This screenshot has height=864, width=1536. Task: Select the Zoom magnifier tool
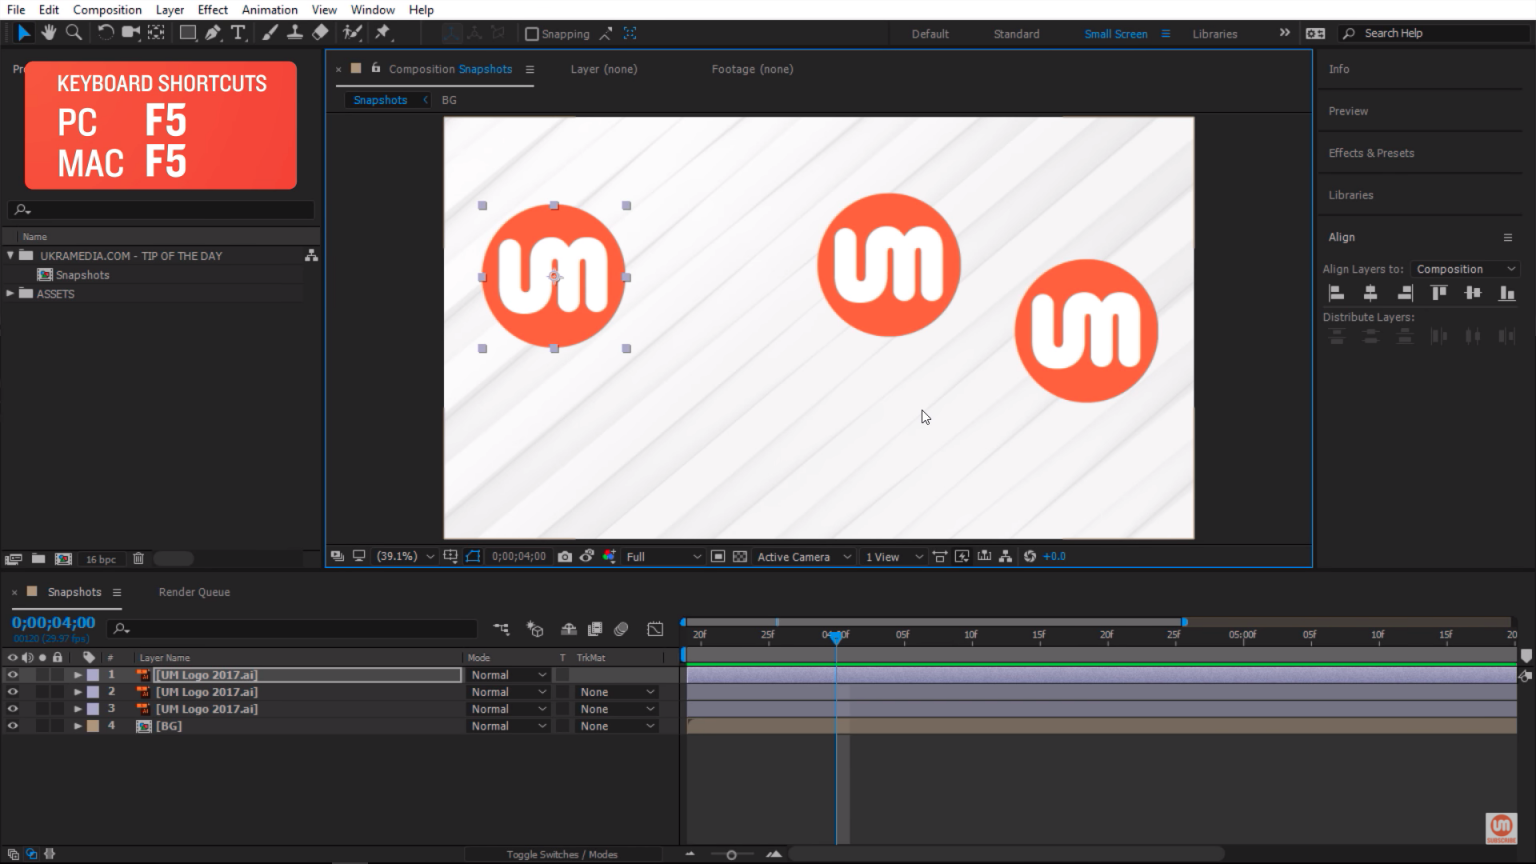73,33
